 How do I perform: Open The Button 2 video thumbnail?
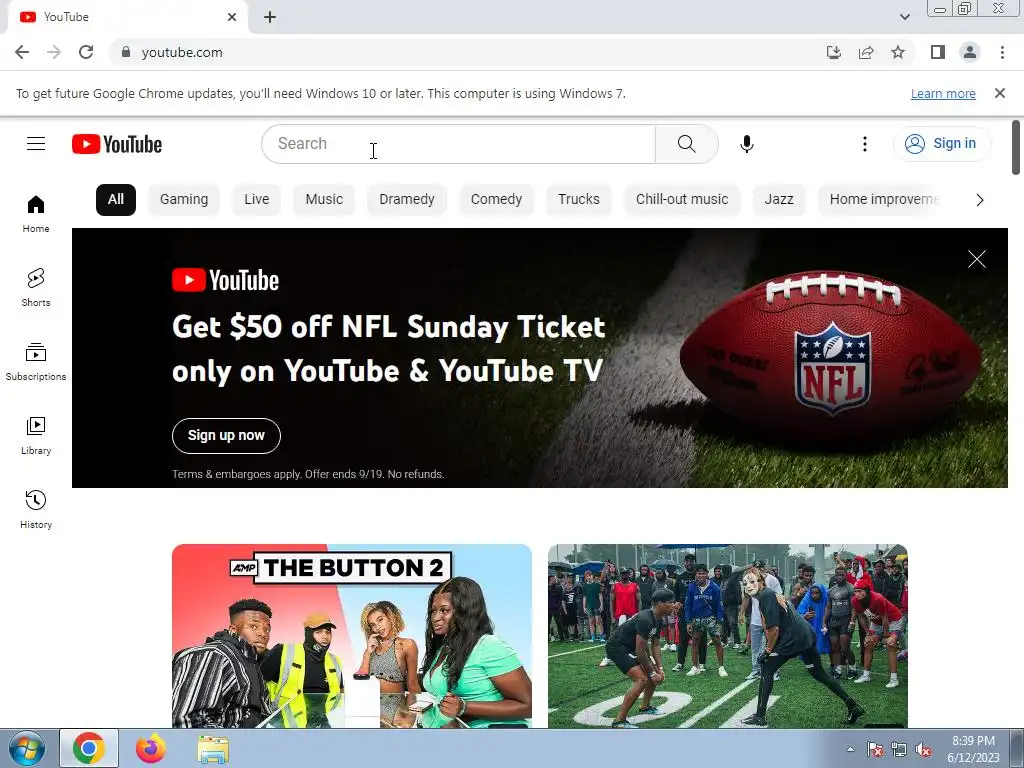(352, 636)
